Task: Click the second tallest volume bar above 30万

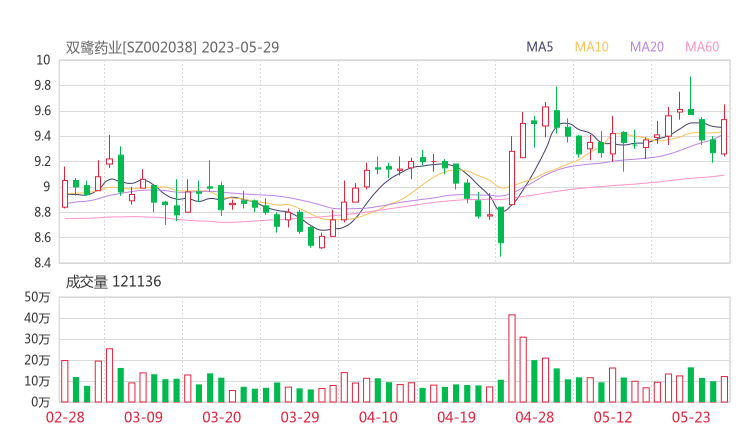Action: click(x=523, y=370)
